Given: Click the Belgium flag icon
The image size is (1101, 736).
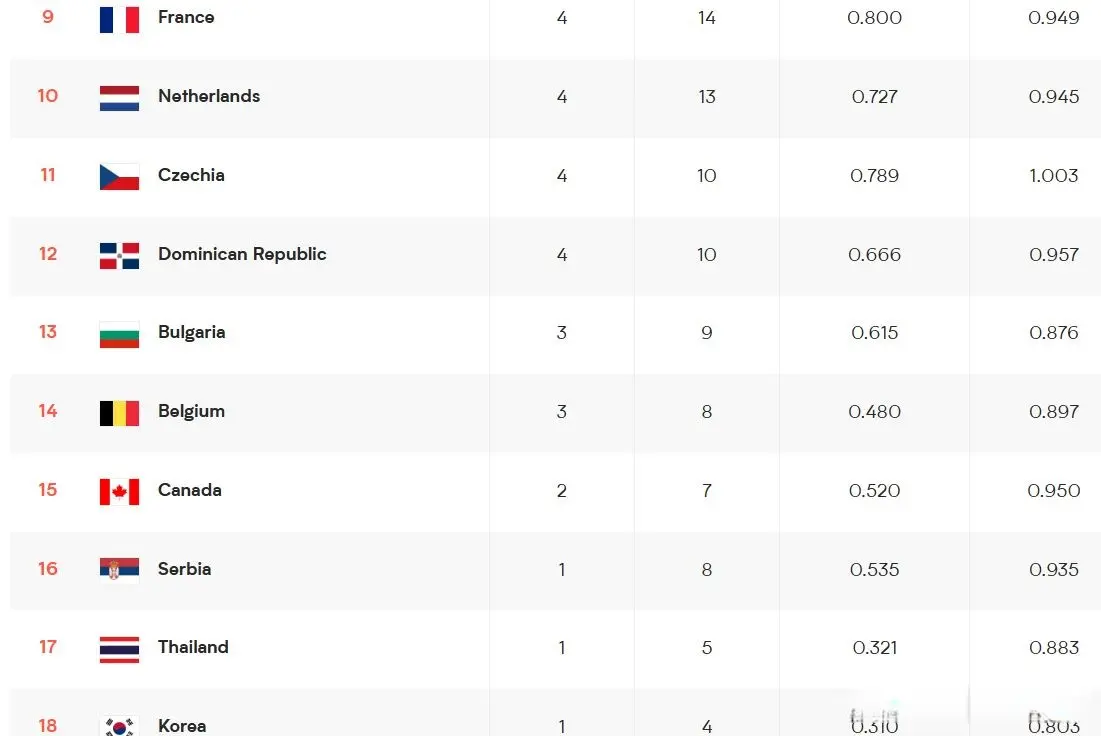Looking at the screenshot, I should tap(119, 414).
